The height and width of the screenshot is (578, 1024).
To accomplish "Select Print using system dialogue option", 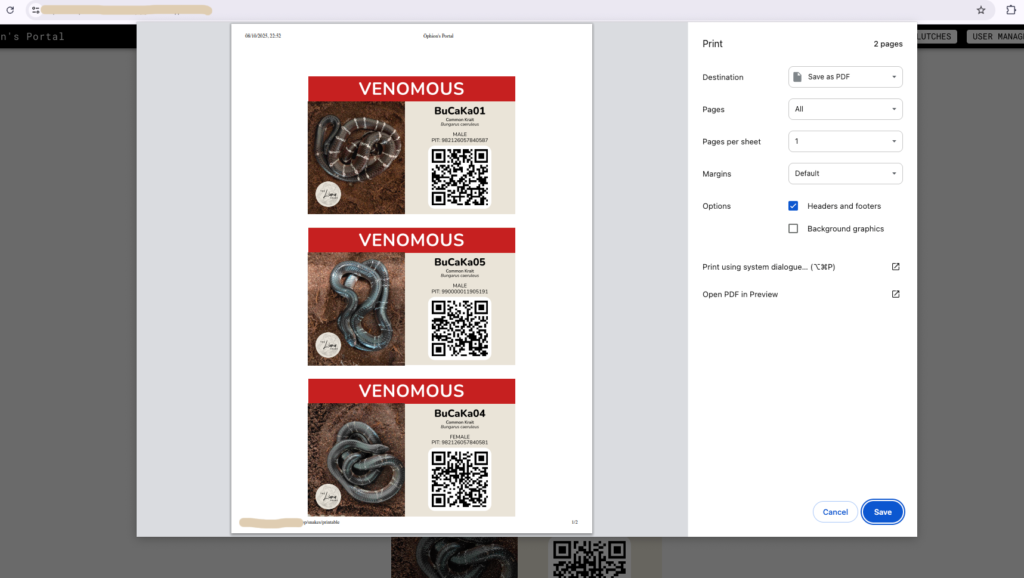I will point(768,267).
